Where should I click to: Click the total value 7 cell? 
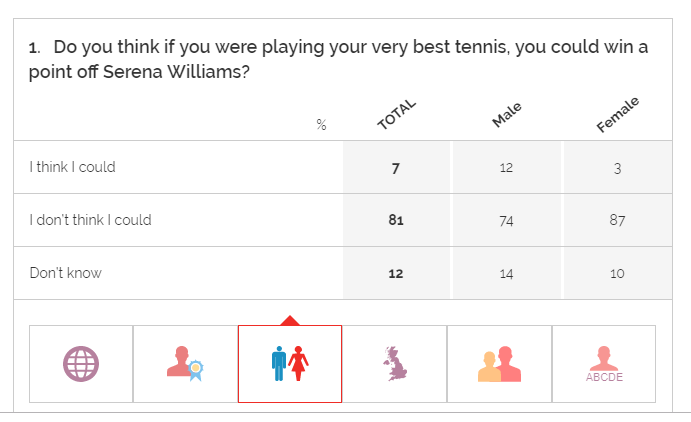click(396, 167)
